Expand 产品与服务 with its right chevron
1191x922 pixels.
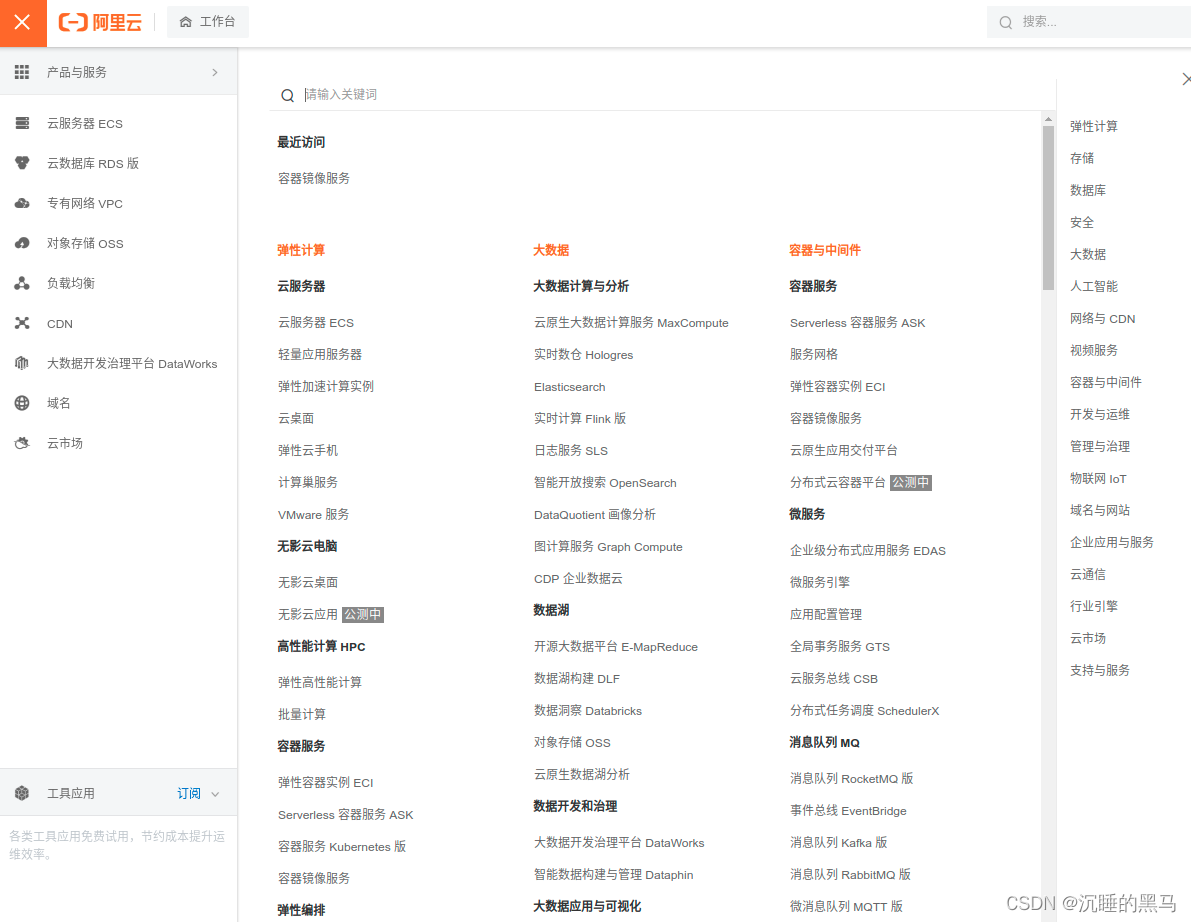click(x=215, y=72)
